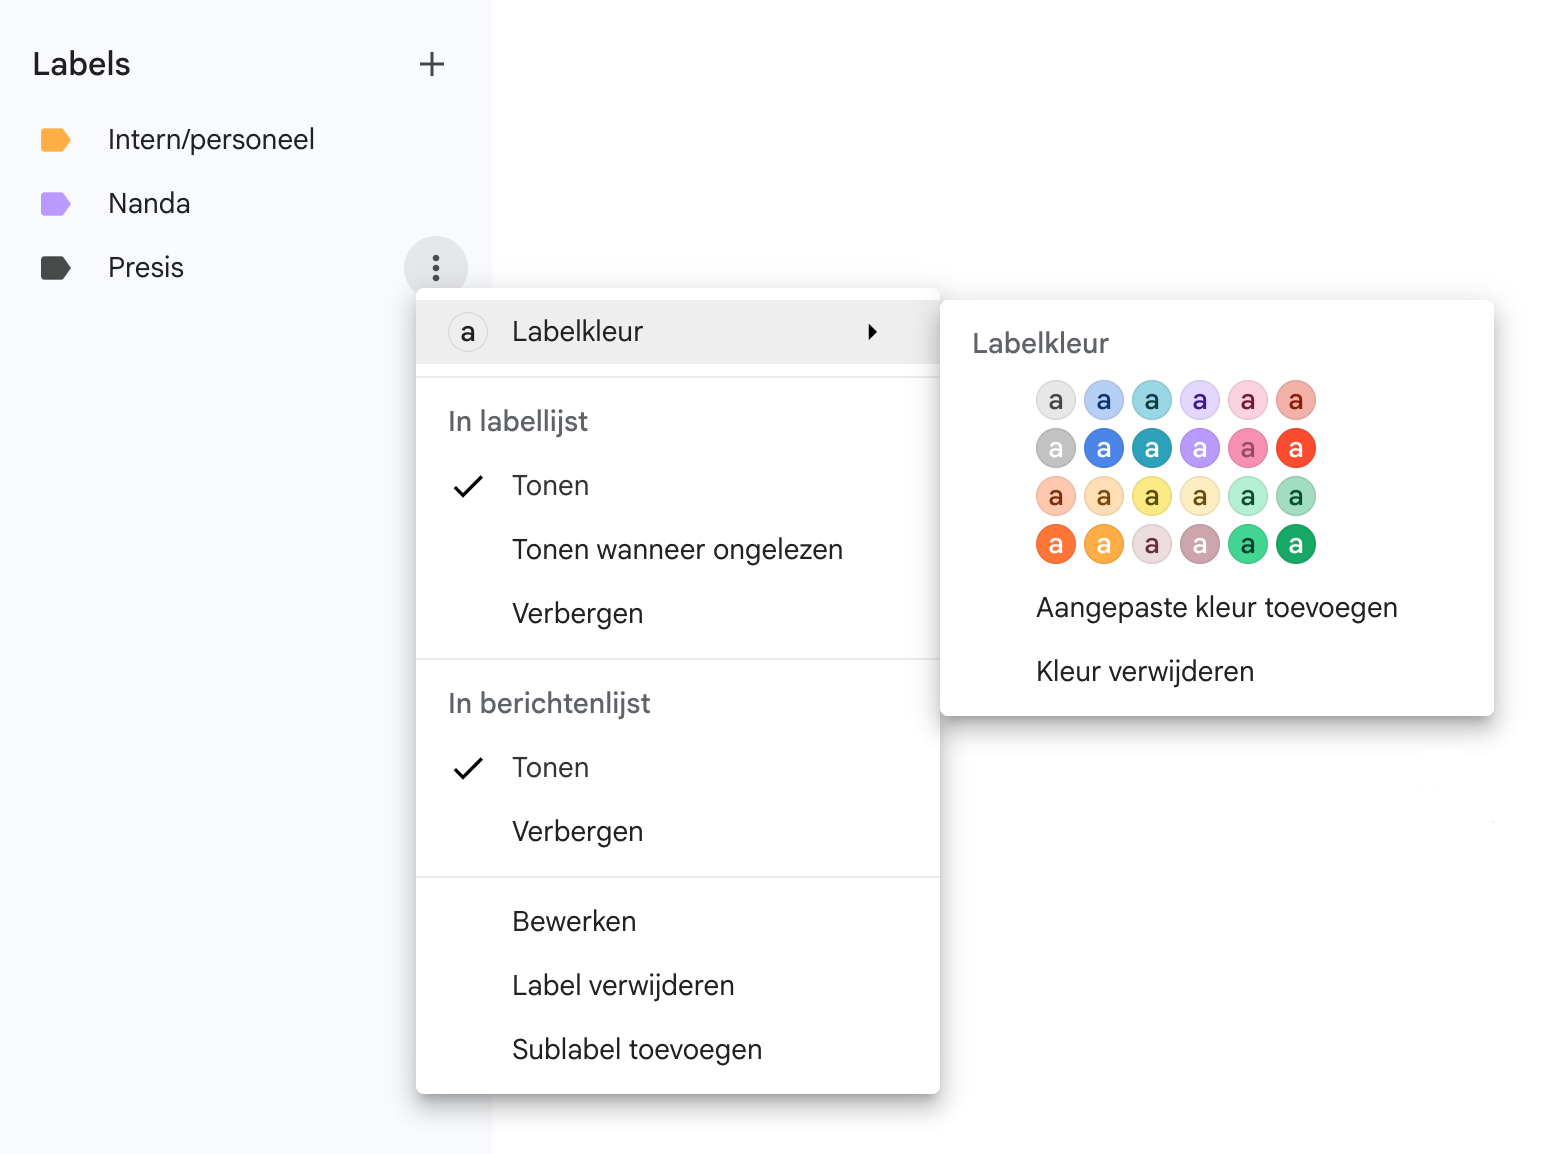Open the Intern/personeel label
The height and width of the screenshot is (1154, 1548).
click(211, 139)
